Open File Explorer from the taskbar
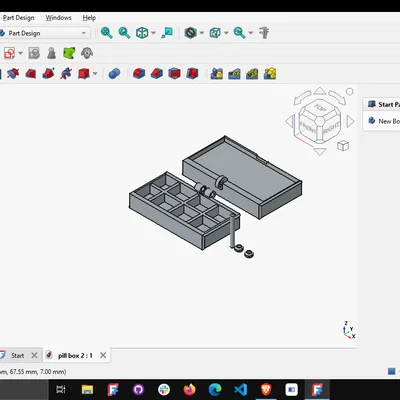Image resolution: width=400 pixels, height=400 pixels. pos(87,389)
